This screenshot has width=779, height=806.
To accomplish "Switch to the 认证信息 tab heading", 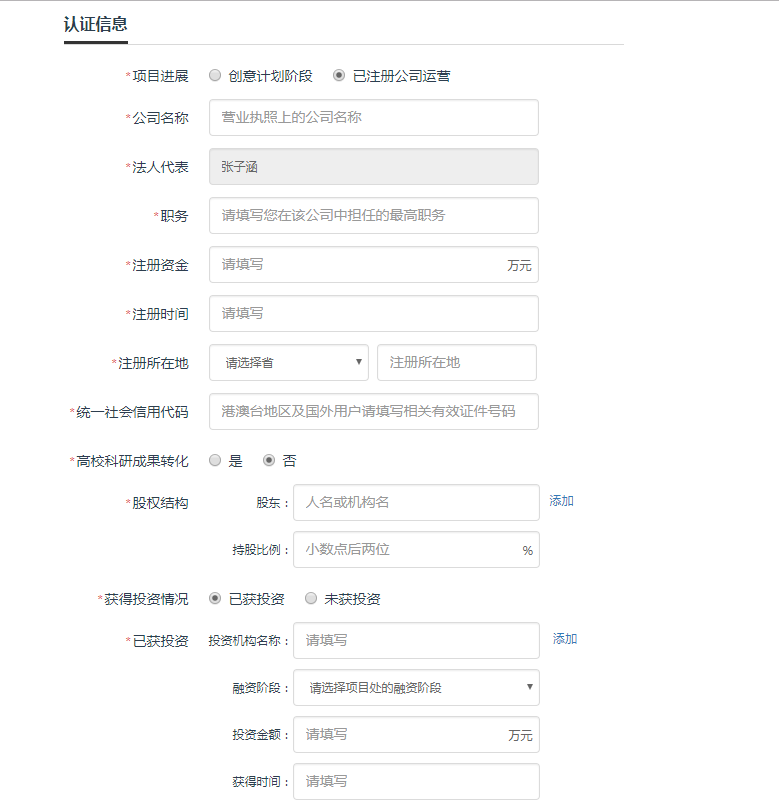I will tap(96, 25).
